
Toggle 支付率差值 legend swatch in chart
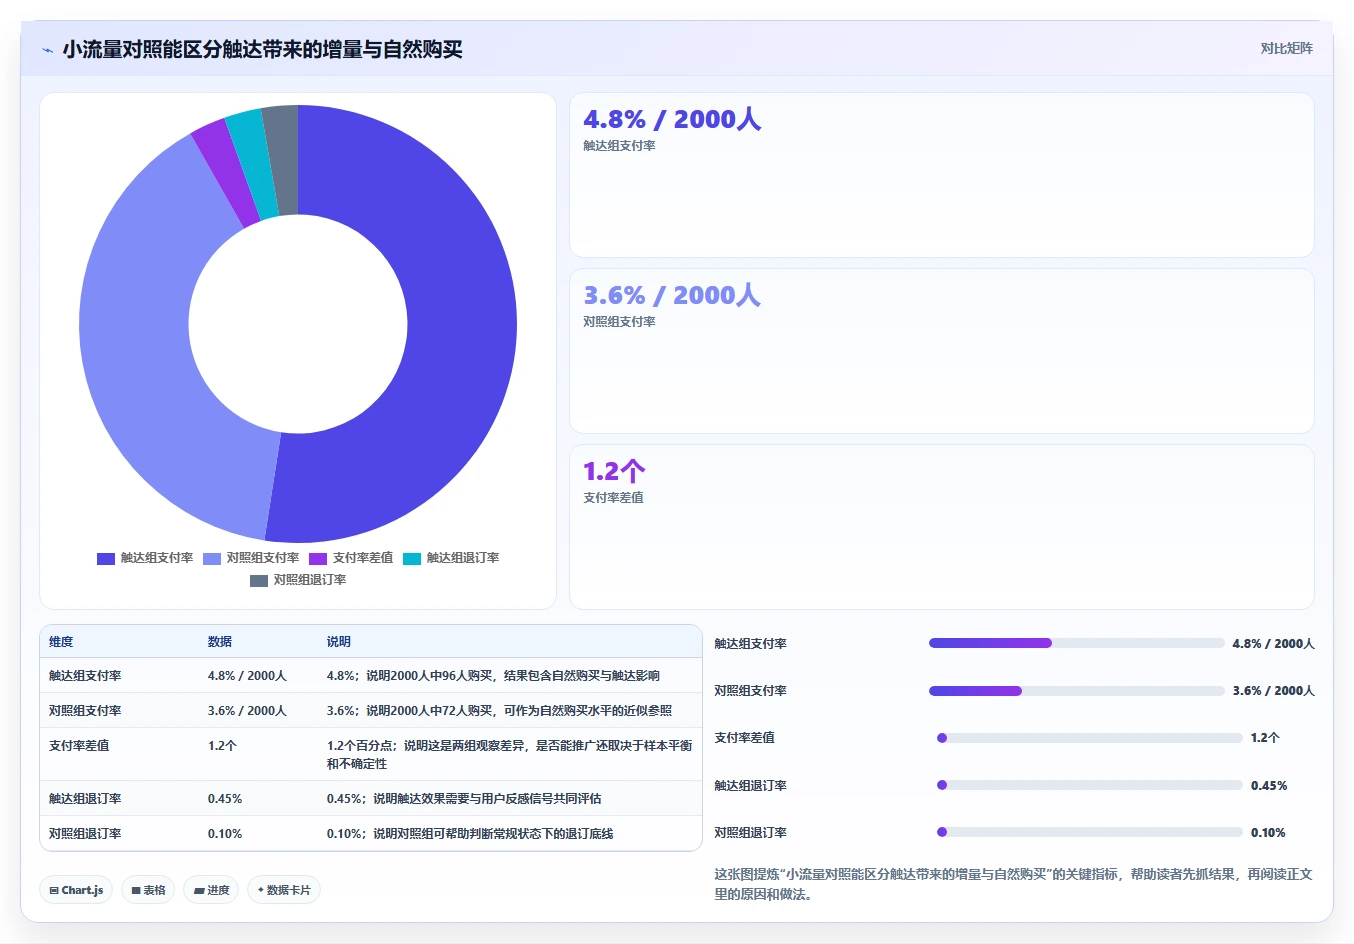[x=318, y=558]
